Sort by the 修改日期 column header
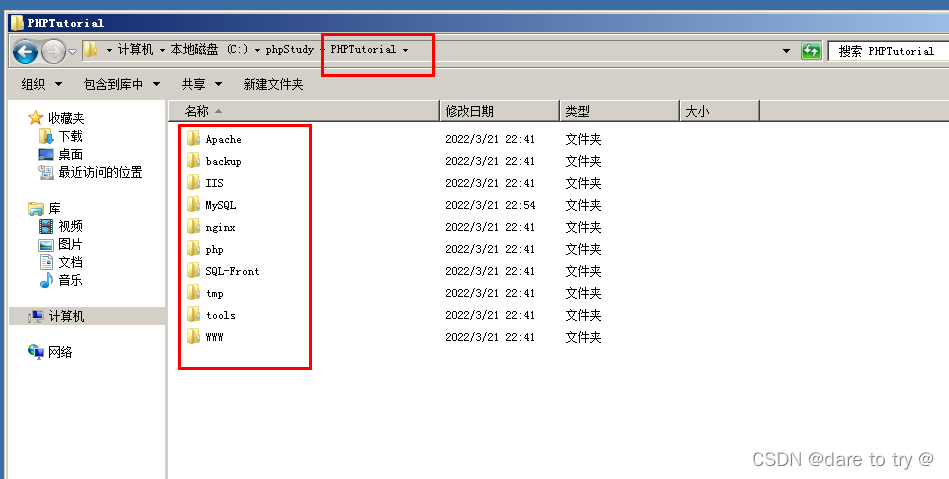The image size is (949, 479). [x=500, y=111]
